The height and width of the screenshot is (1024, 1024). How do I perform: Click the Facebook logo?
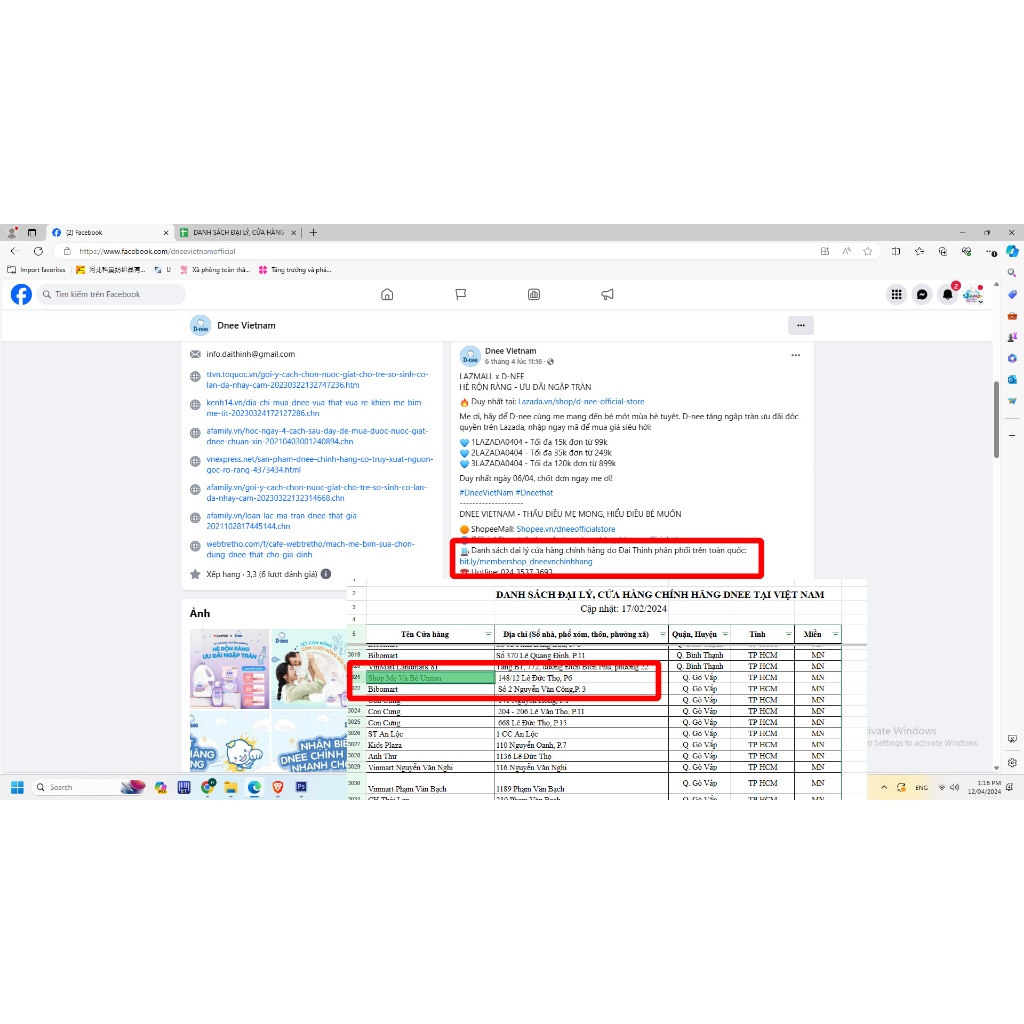point(21,294)
